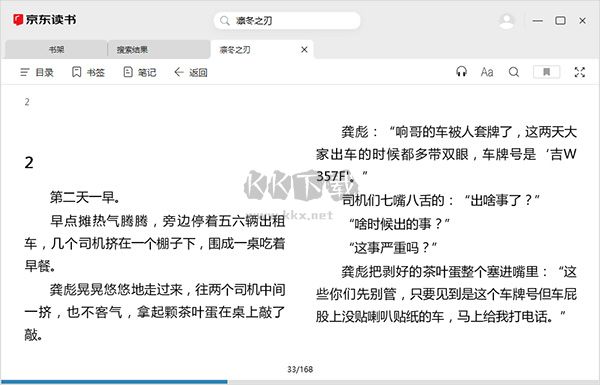This screenshot has width=600, height=385.
Task: Click the line starting 龚彪："响哥的车被人套牌了
Action: point(459,132)
